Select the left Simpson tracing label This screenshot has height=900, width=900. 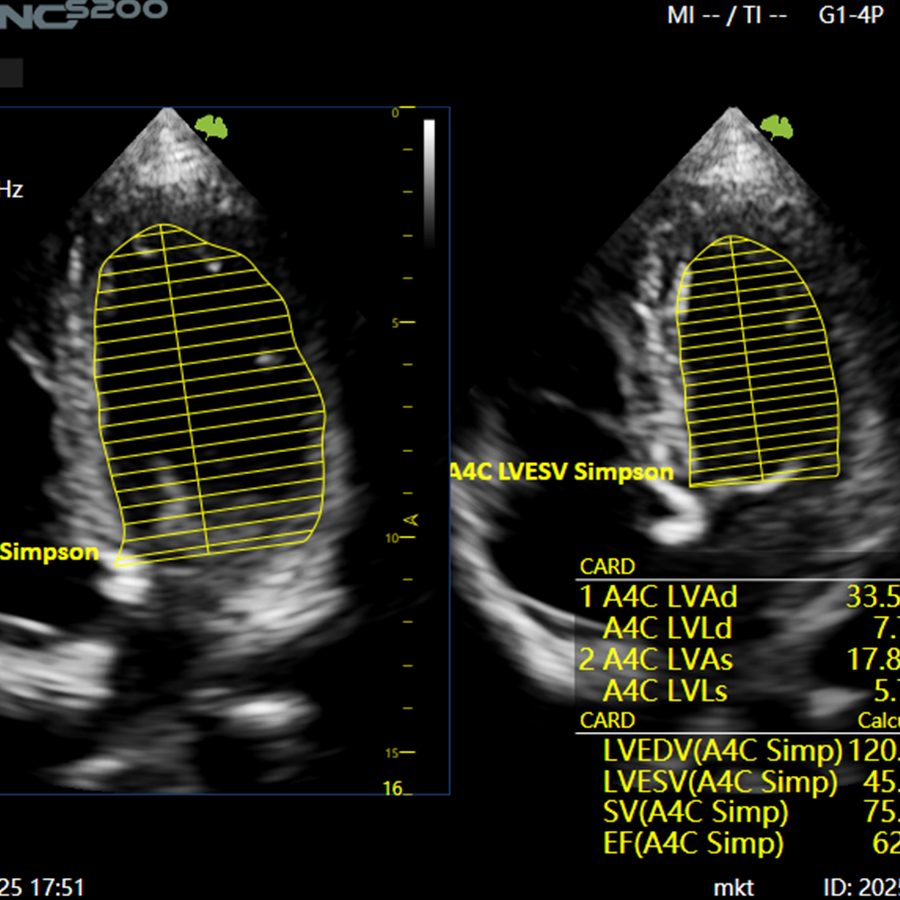pos(50,552)
